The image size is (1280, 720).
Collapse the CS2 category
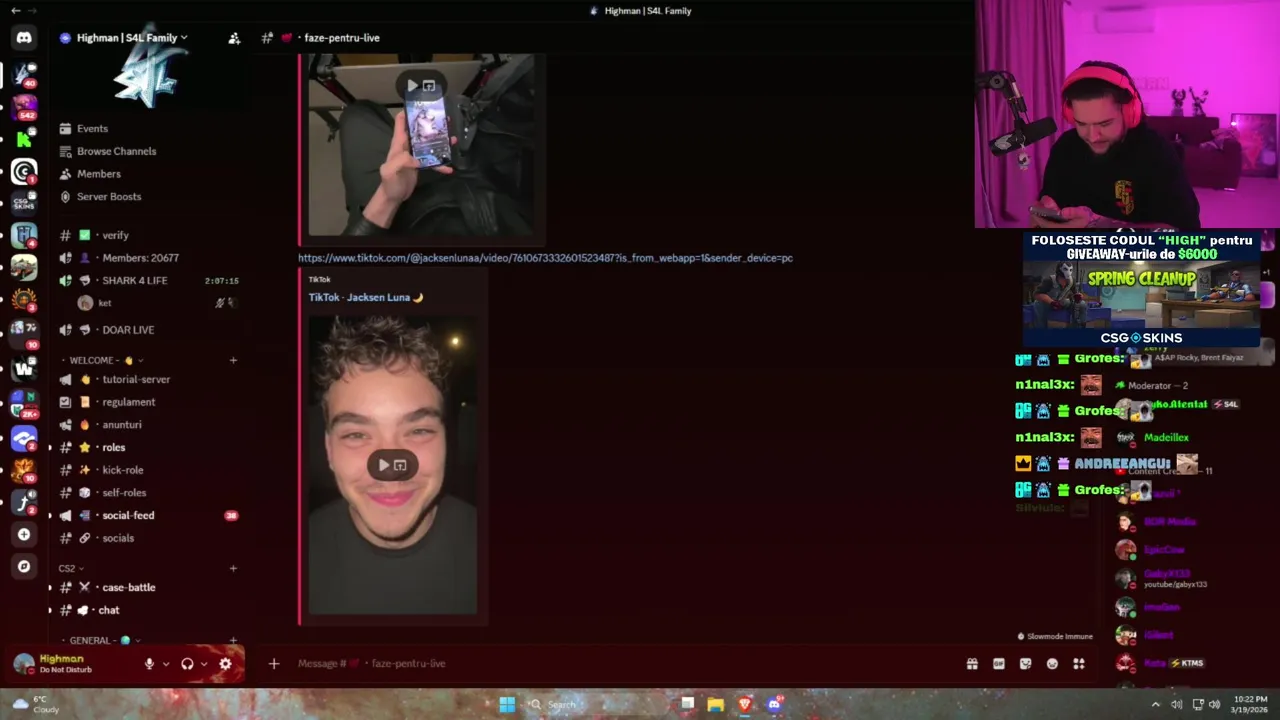click(x=71, y=568)
